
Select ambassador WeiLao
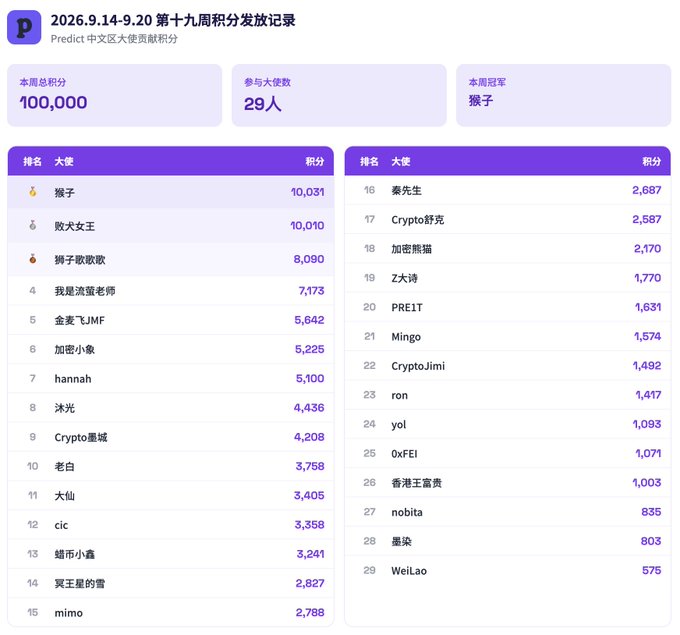pyautogui.click(x=409, y=571)
